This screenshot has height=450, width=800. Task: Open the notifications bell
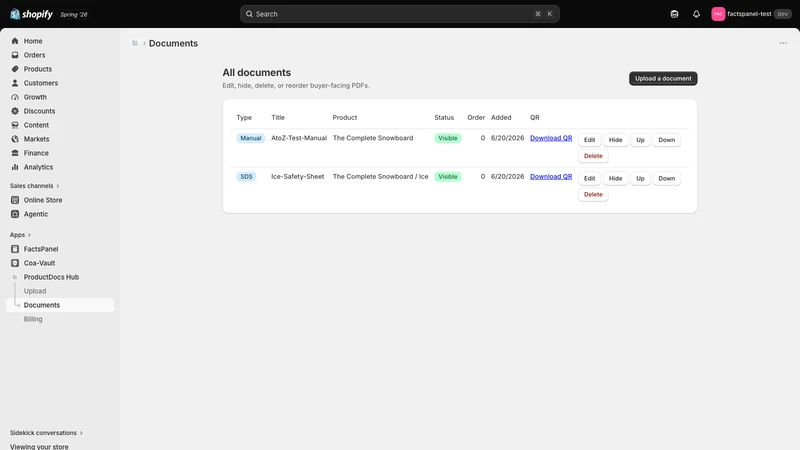click(x=696, y=14)
